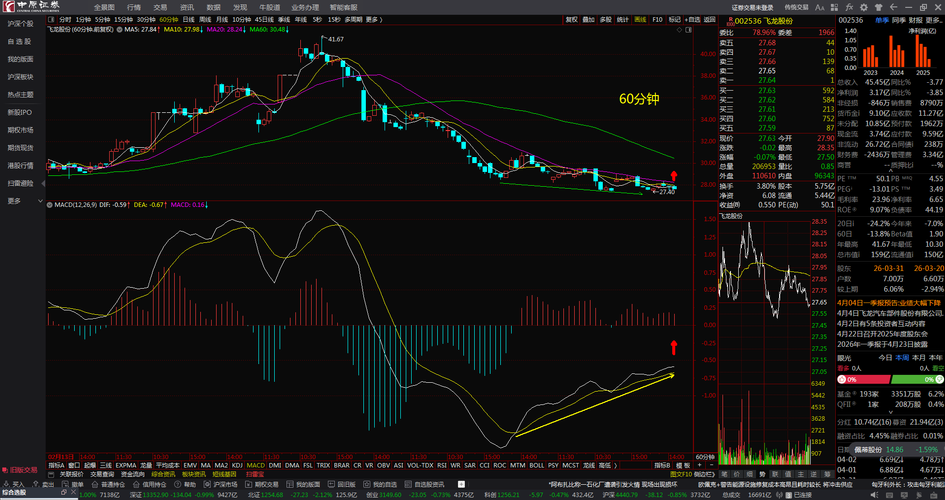
Task: Open the layout grid icon in title bar
Action: coord(834,7)
